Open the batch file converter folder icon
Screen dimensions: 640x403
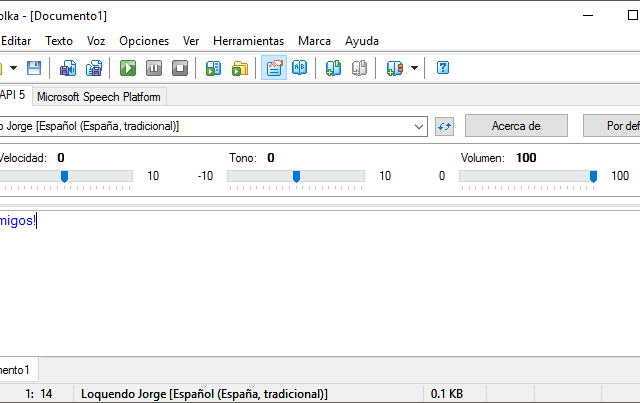(x=240, y=68)
